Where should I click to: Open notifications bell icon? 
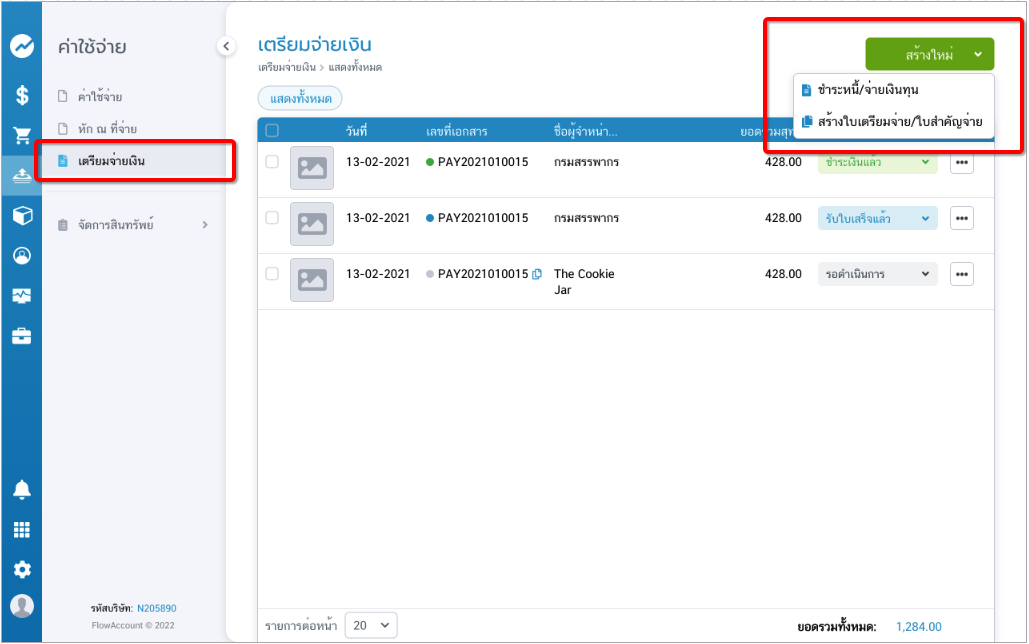point(21,489)
